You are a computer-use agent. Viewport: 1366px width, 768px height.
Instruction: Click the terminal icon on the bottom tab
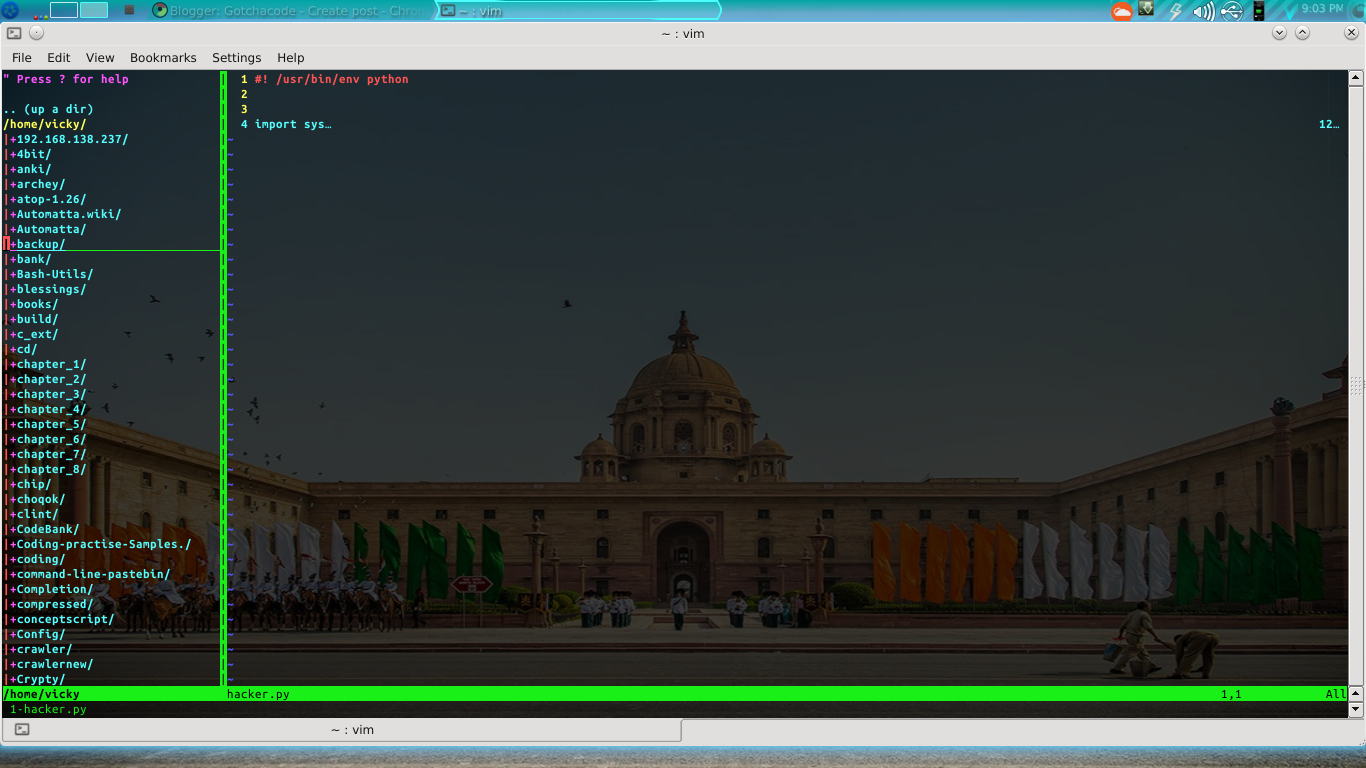(x=22, y=730)
